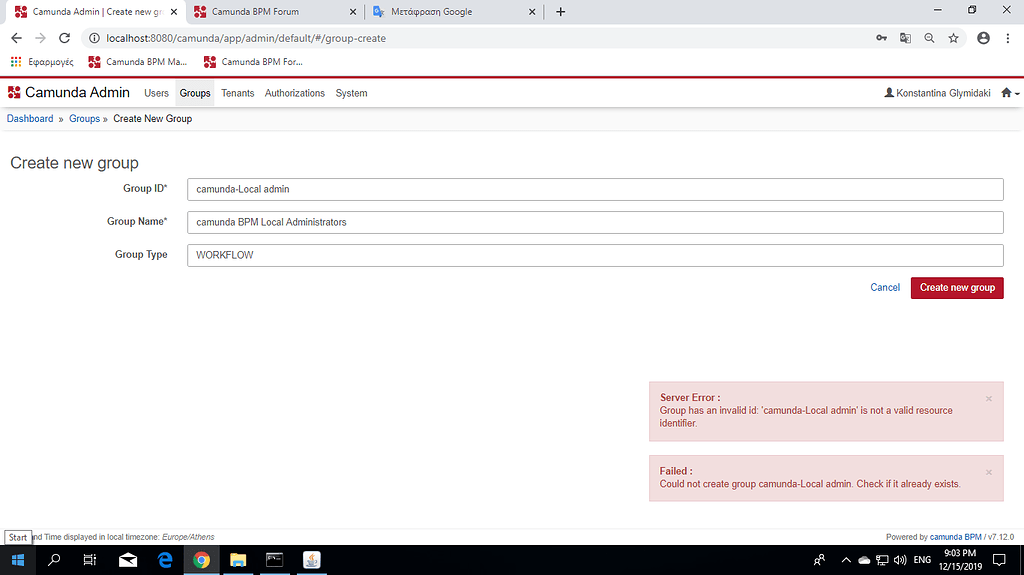Screen dimensions: 1024x575
Task: Open saved passwords key icon
Action: click(x=882, y=38)
